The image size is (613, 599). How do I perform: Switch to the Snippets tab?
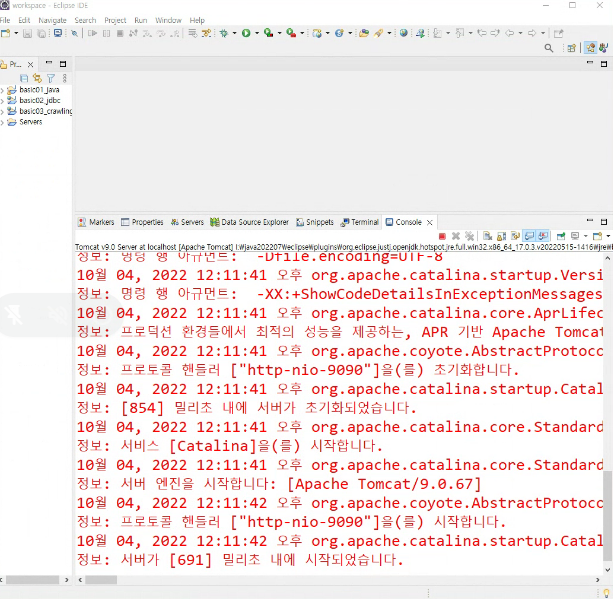[315, 222]
